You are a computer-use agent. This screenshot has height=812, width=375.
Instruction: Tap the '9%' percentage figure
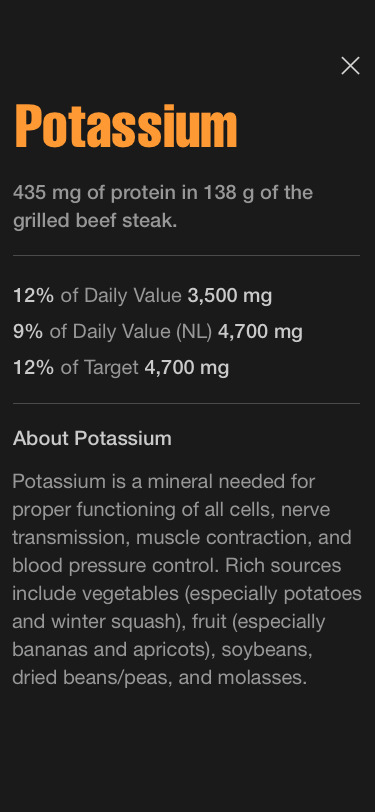coord(27,331)
